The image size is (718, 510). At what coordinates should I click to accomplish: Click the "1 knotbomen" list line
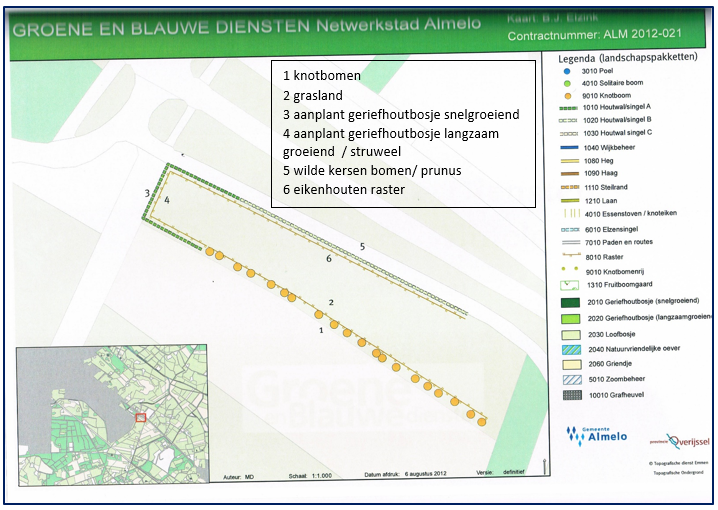(321, 76)
